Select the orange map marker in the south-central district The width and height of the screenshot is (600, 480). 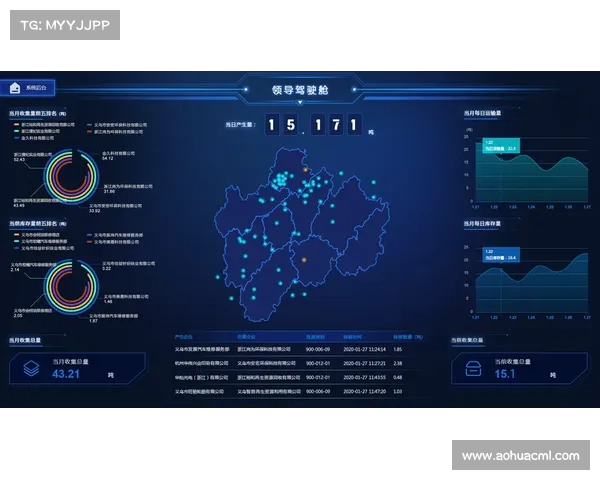304,260
